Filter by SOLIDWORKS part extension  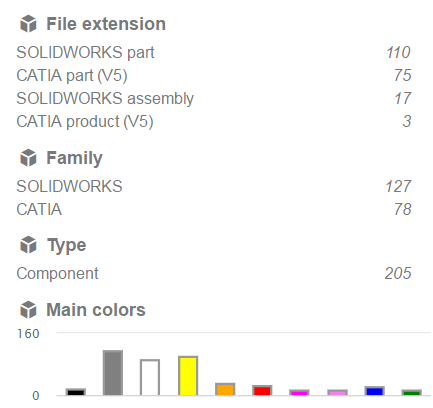pyautogui.click(x=214, y=52)
